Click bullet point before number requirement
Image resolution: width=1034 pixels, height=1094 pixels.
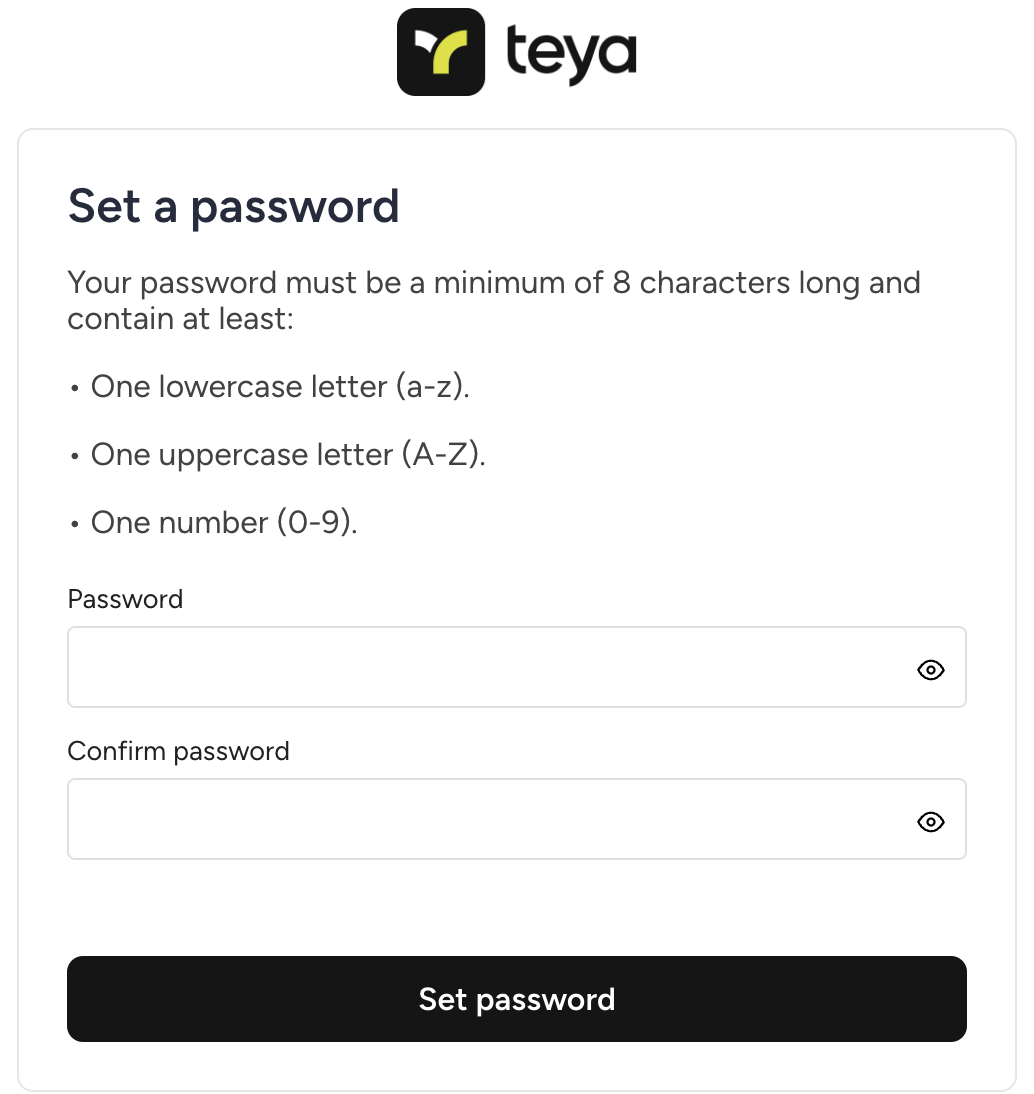coord(75,525)
